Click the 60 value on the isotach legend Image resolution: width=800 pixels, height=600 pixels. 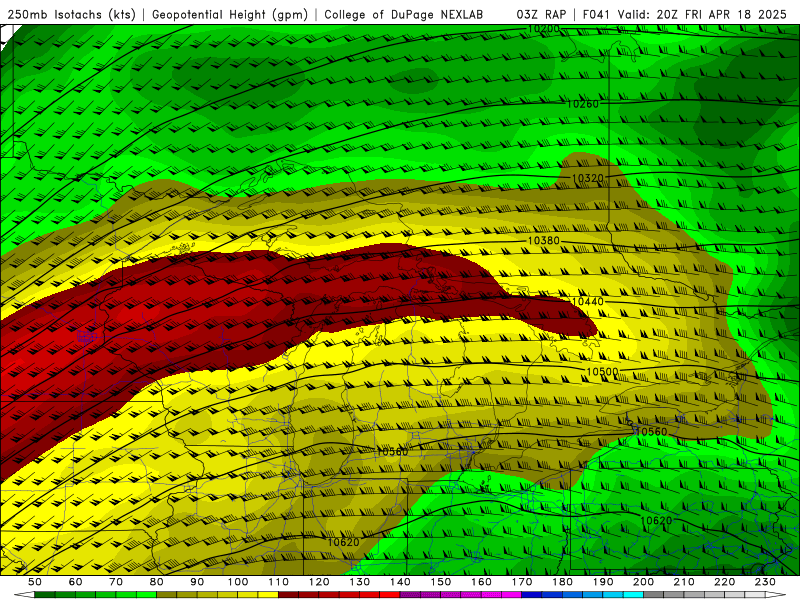coord(75,582)
